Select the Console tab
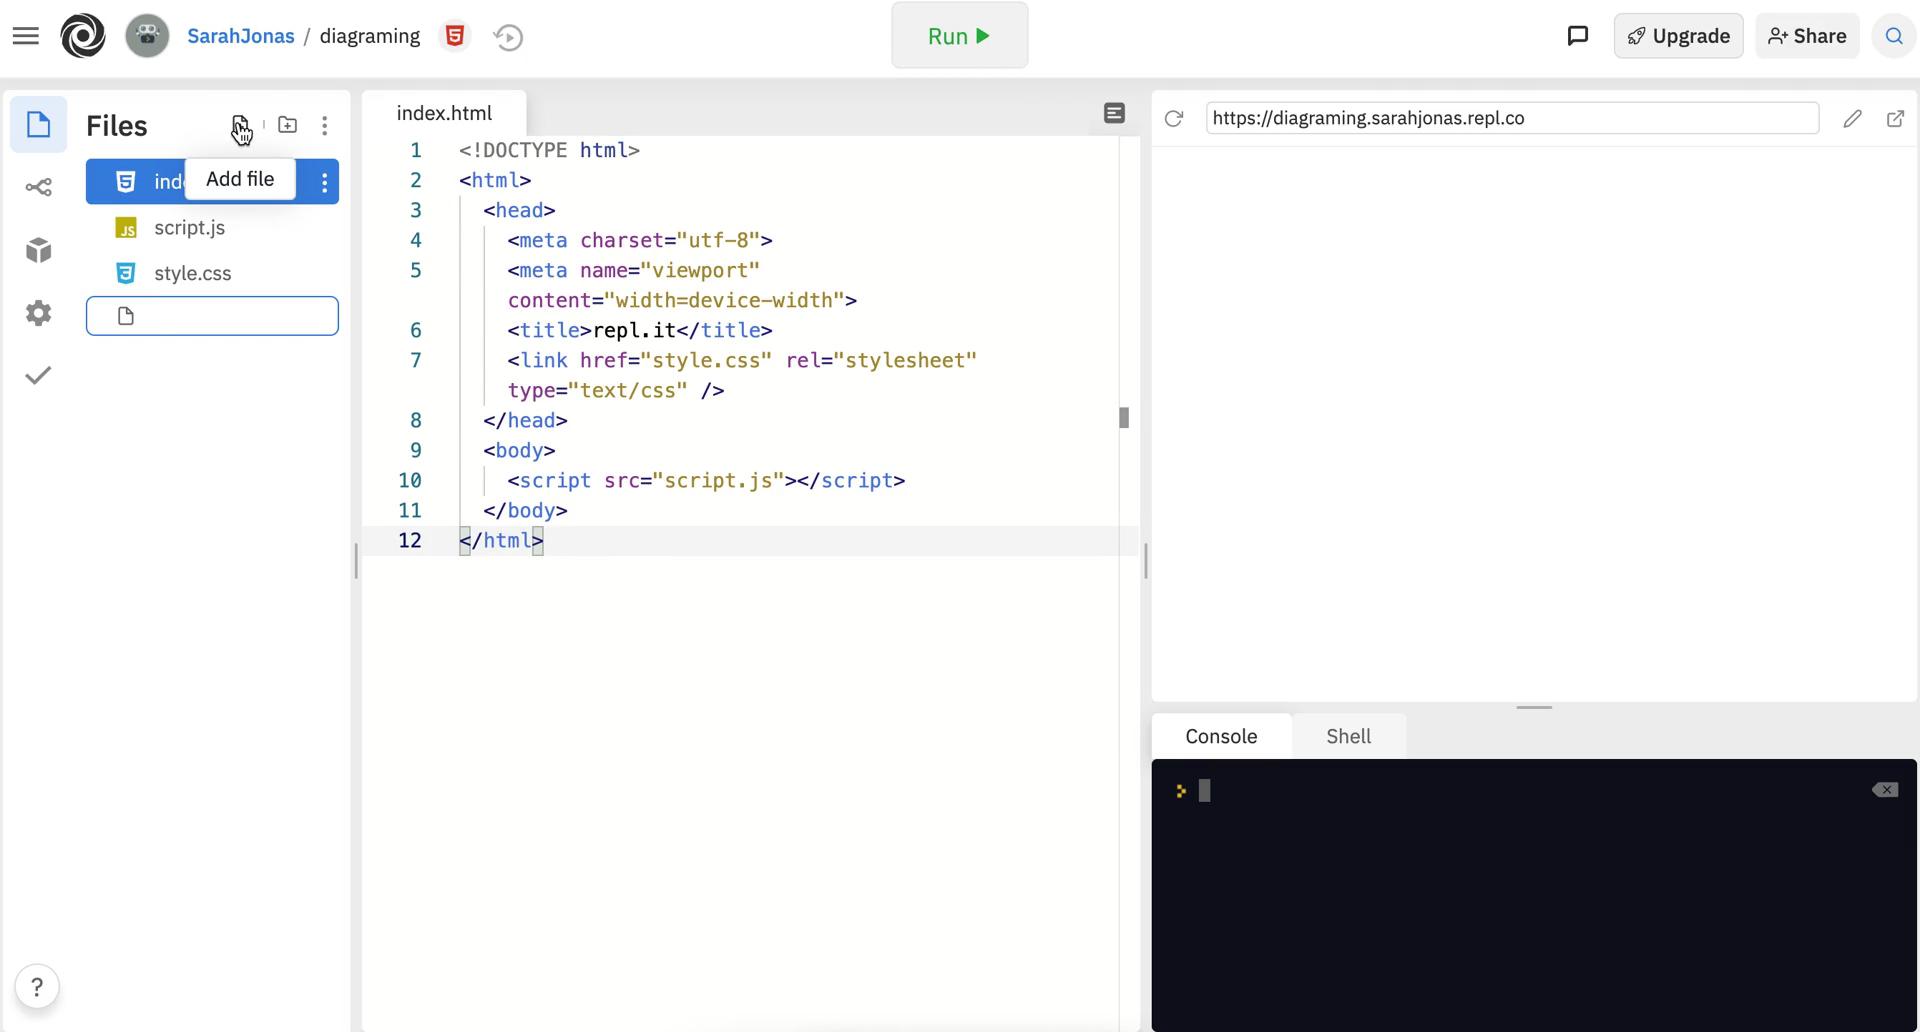 tap(1221, 736)
